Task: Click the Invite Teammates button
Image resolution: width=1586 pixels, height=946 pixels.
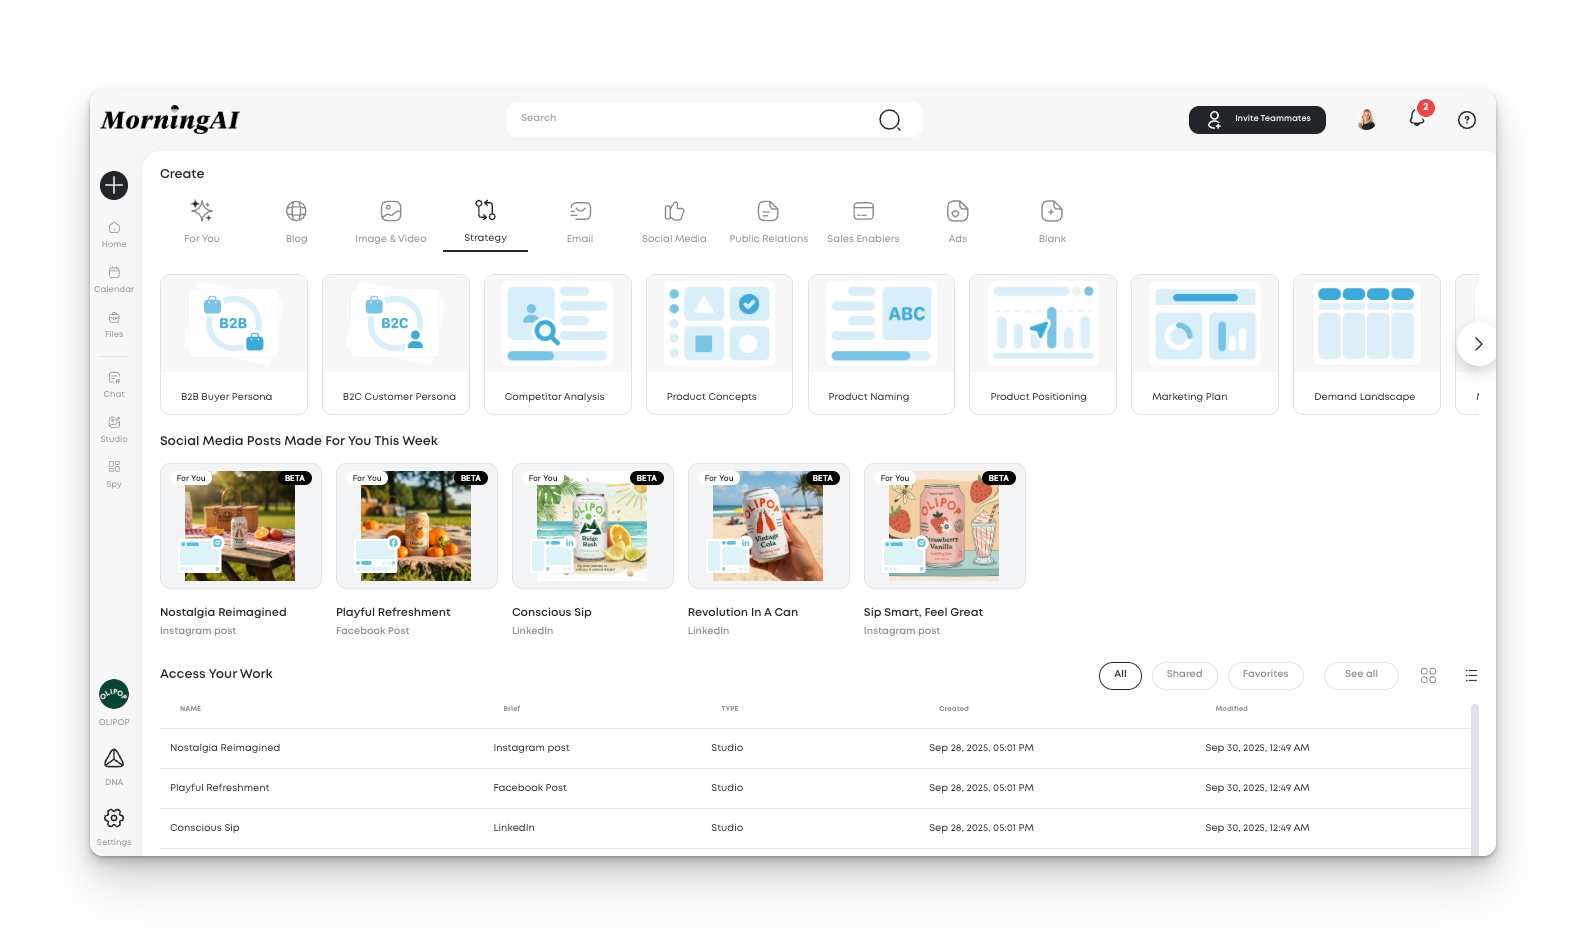Action: pyautogui.click(x=1257, y=119)
